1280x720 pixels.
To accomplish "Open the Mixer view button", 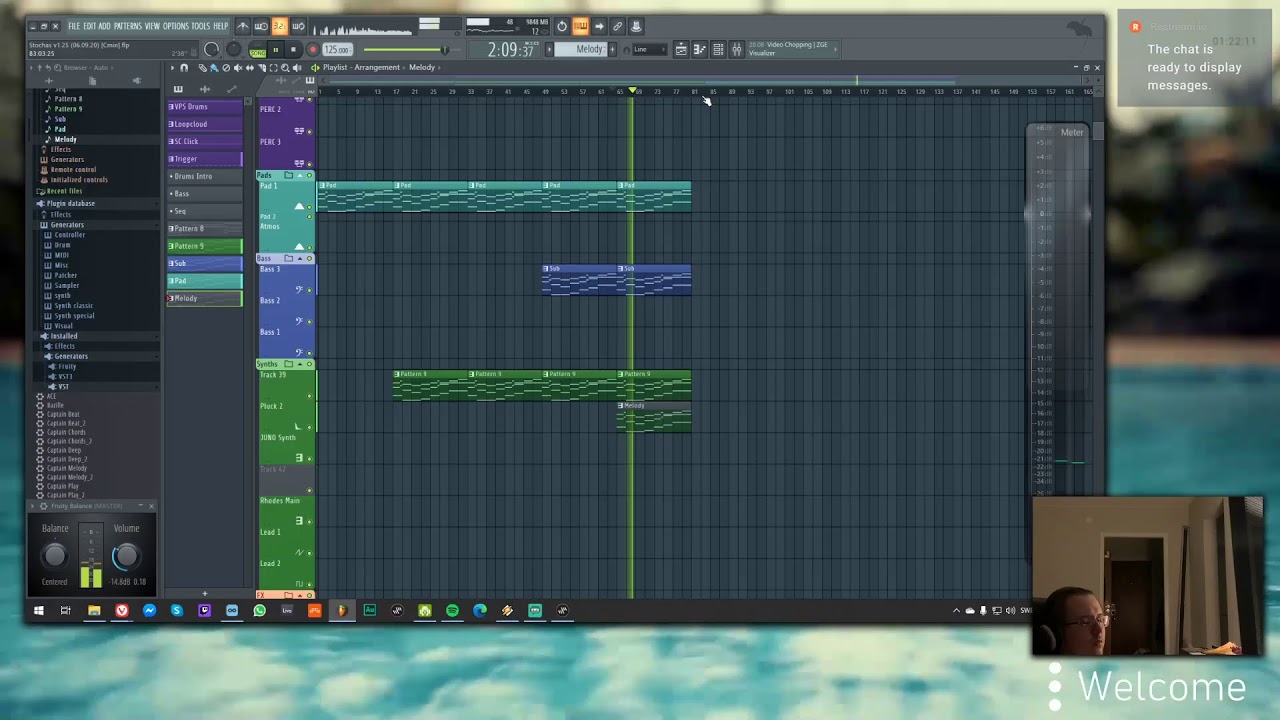I will [737, 50].
